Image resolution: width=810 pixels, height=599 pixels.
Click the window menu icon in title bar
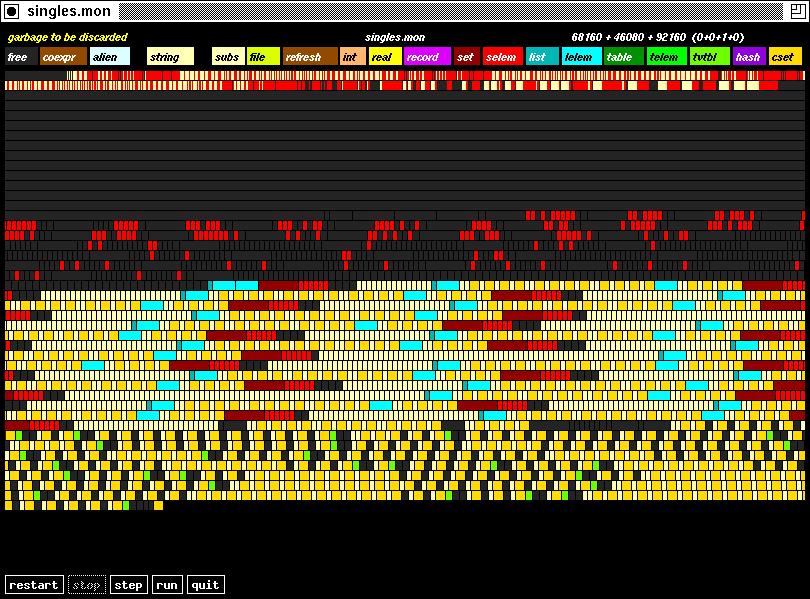(12, 11)
